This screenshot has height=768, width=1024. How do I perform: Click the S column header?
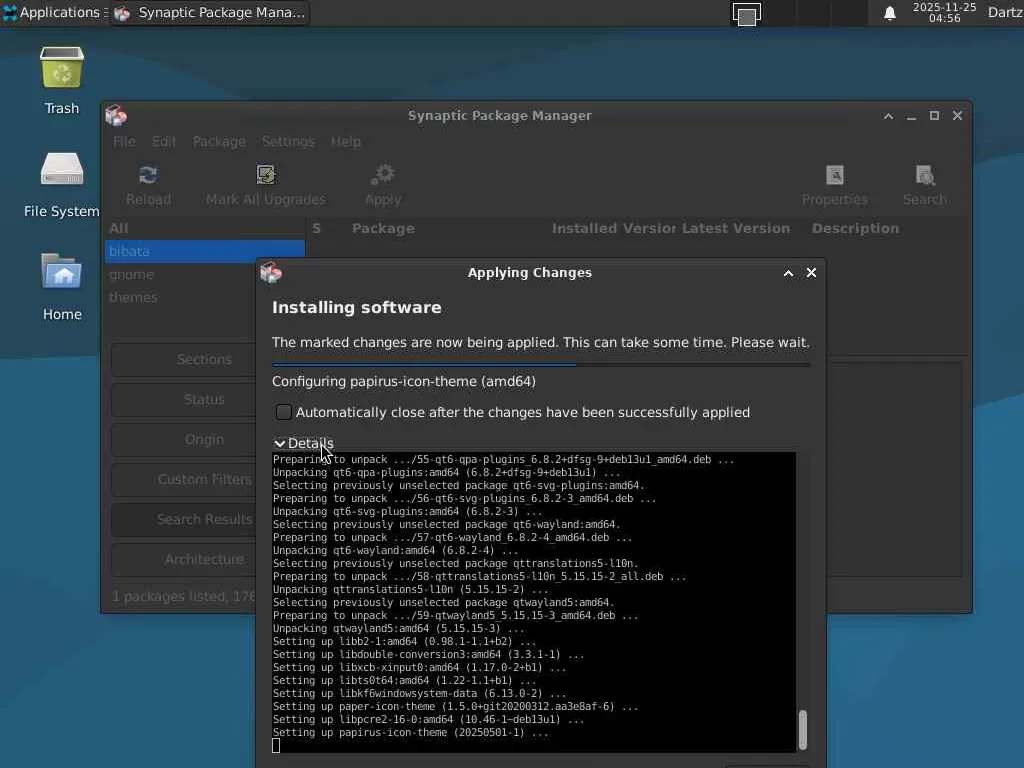coord(317,229)
